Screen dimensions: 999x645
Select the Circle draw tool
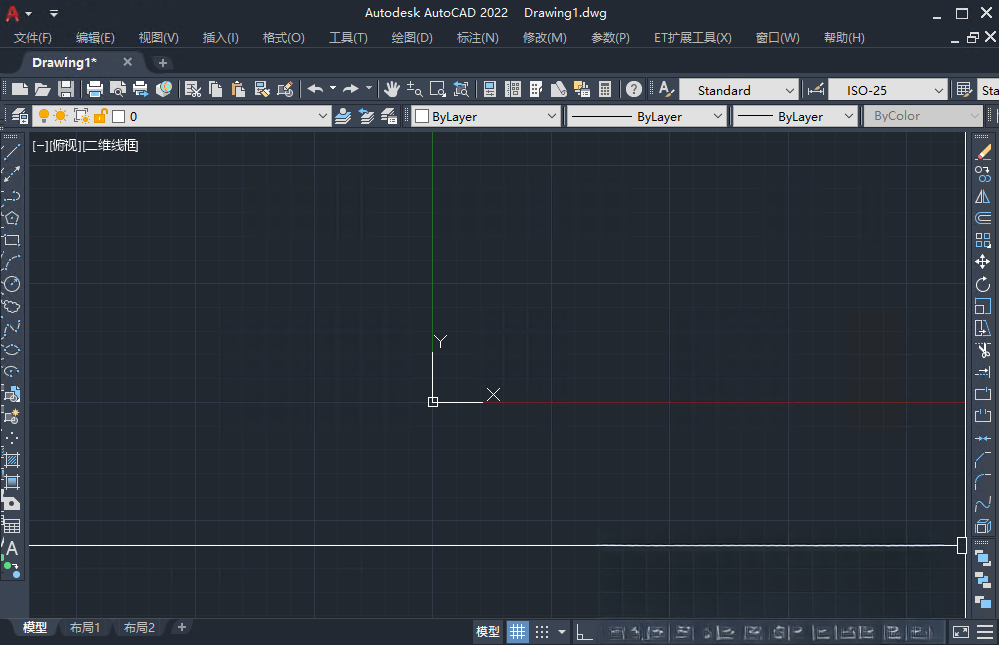[x=11, y=284]
